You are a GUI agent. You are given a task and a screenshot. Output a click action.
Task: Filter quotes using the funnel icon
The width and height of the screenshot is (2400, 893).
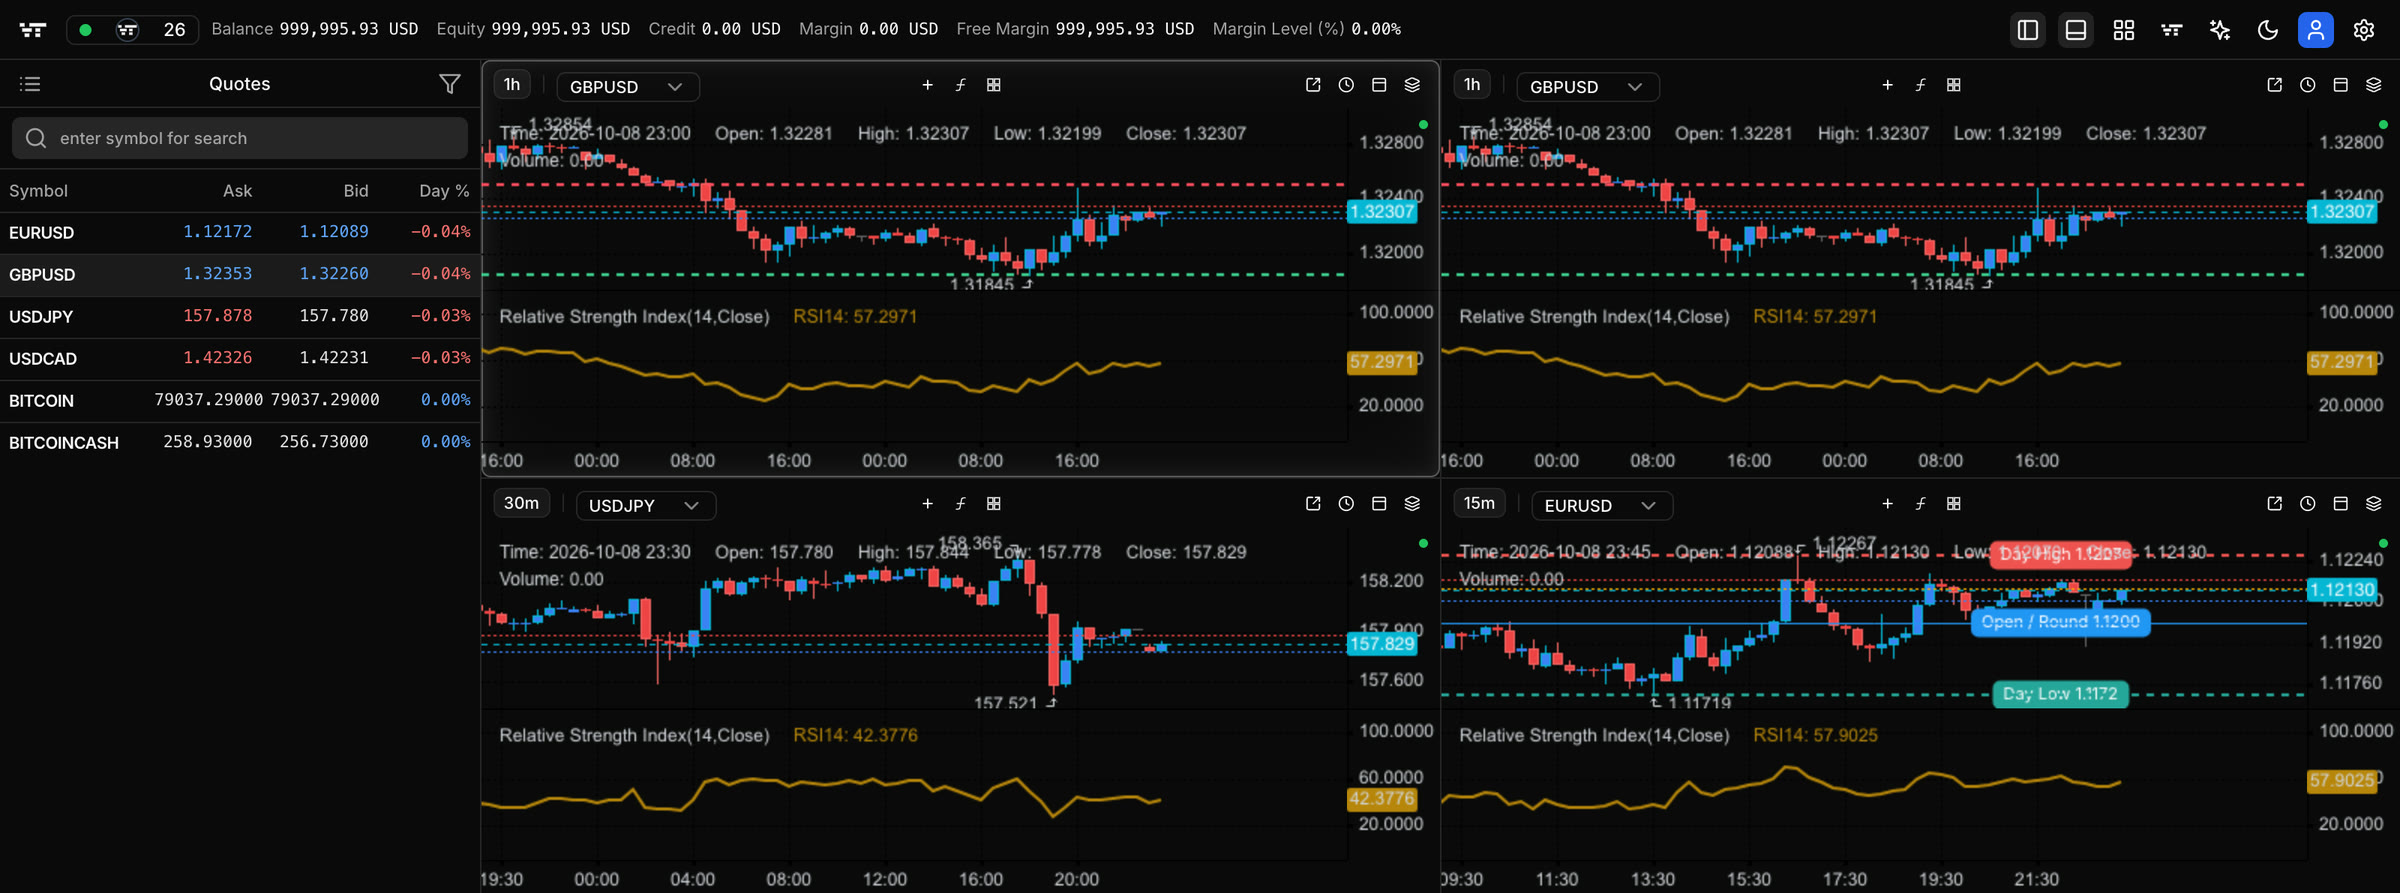click(x=450, y=84)
